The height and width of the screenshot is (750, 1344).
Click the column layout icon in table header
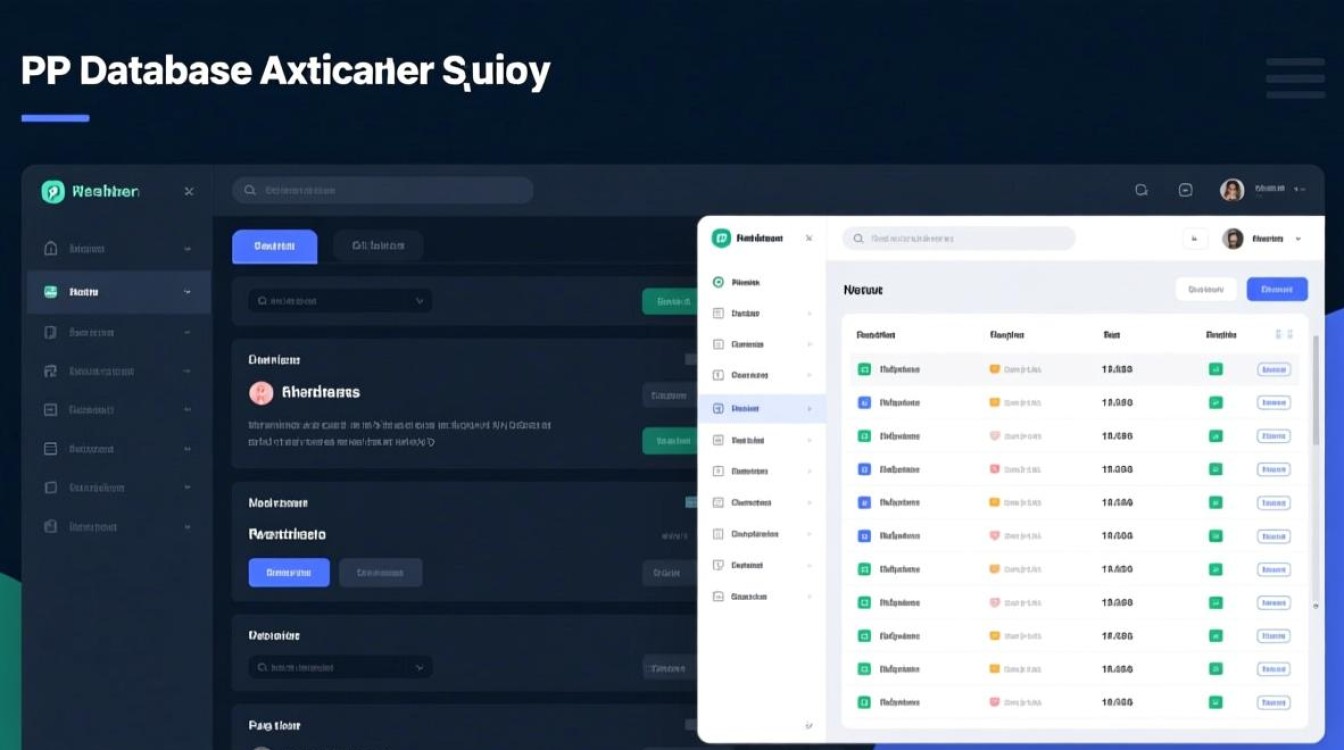[x=1285, y=335]
